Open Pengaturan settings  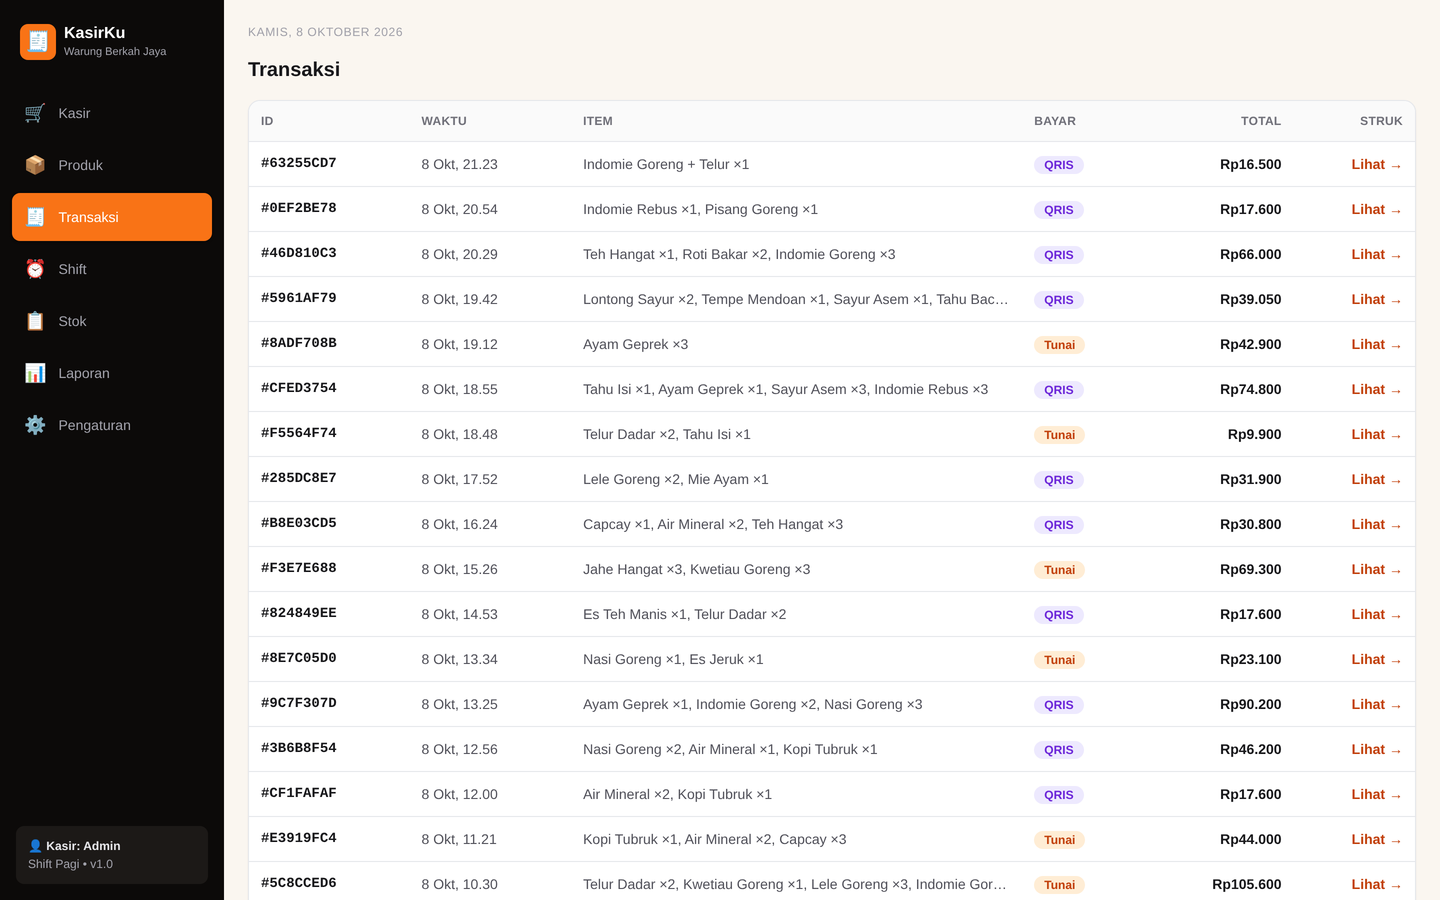pyautogui.click(x=112, y=425)
